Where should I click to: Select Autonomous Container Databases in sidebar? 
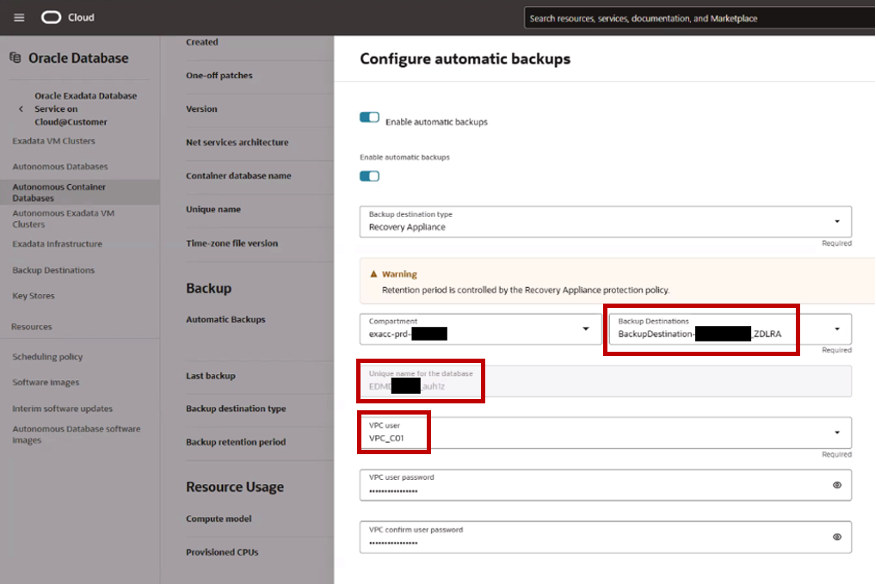59,192
